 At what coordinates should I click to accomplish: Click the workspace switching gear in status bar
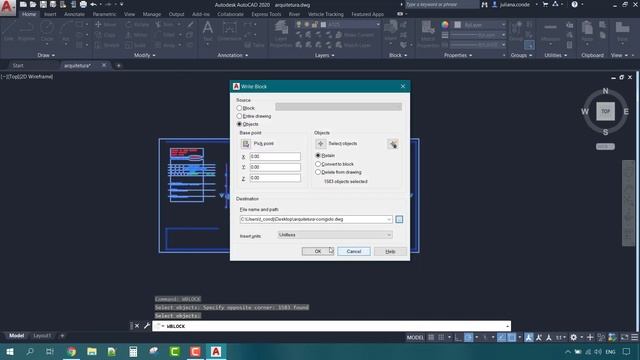pos(573,337)
